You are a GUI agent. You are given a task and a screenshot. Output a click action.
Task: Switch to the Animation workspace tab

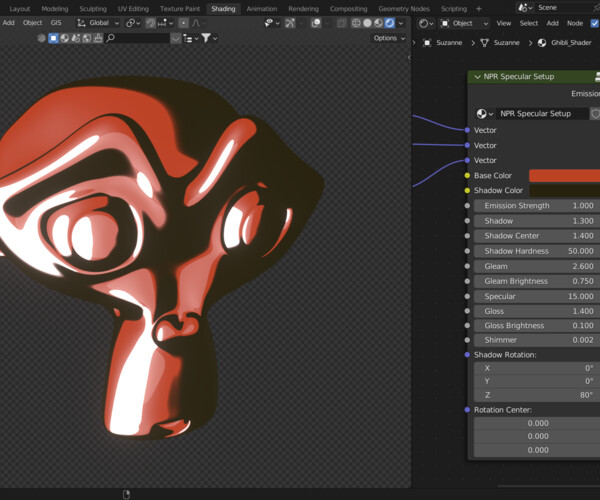click(x=261, y=8)
